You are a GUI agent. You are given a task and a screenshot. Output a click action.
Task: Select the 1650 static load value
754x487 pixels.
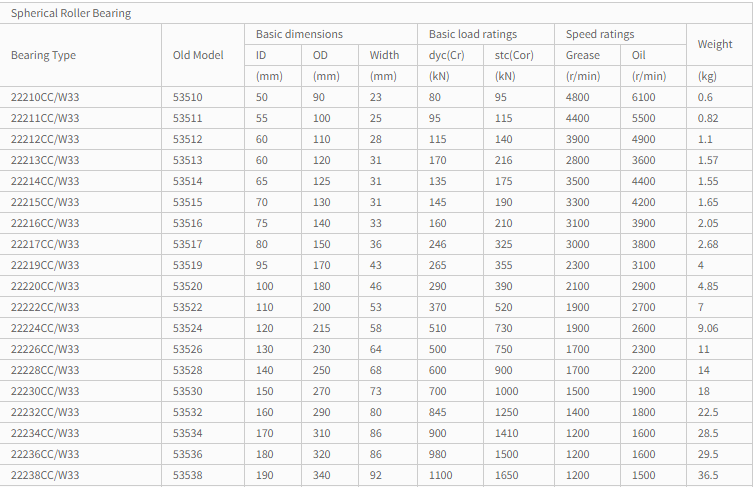[507, 475]
